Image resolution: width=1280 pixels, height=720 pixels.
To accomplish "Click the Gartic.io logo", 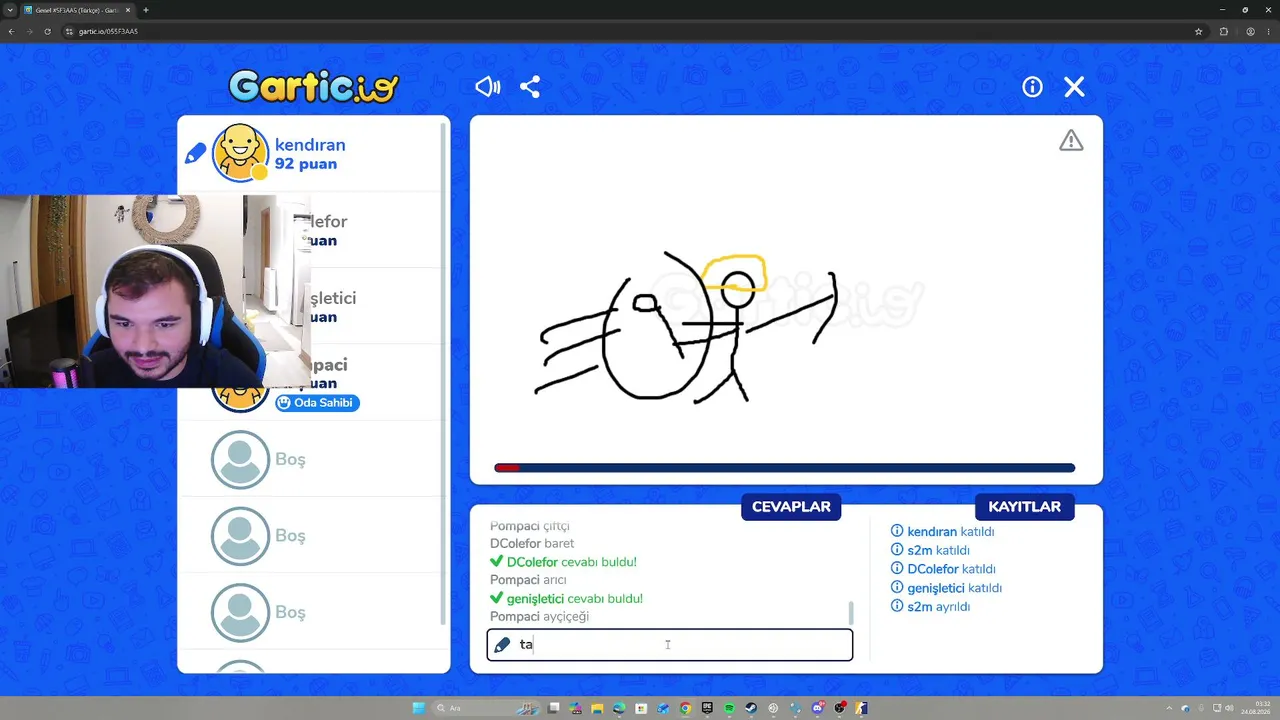I will pyautogui.click(x=314, y=86).
